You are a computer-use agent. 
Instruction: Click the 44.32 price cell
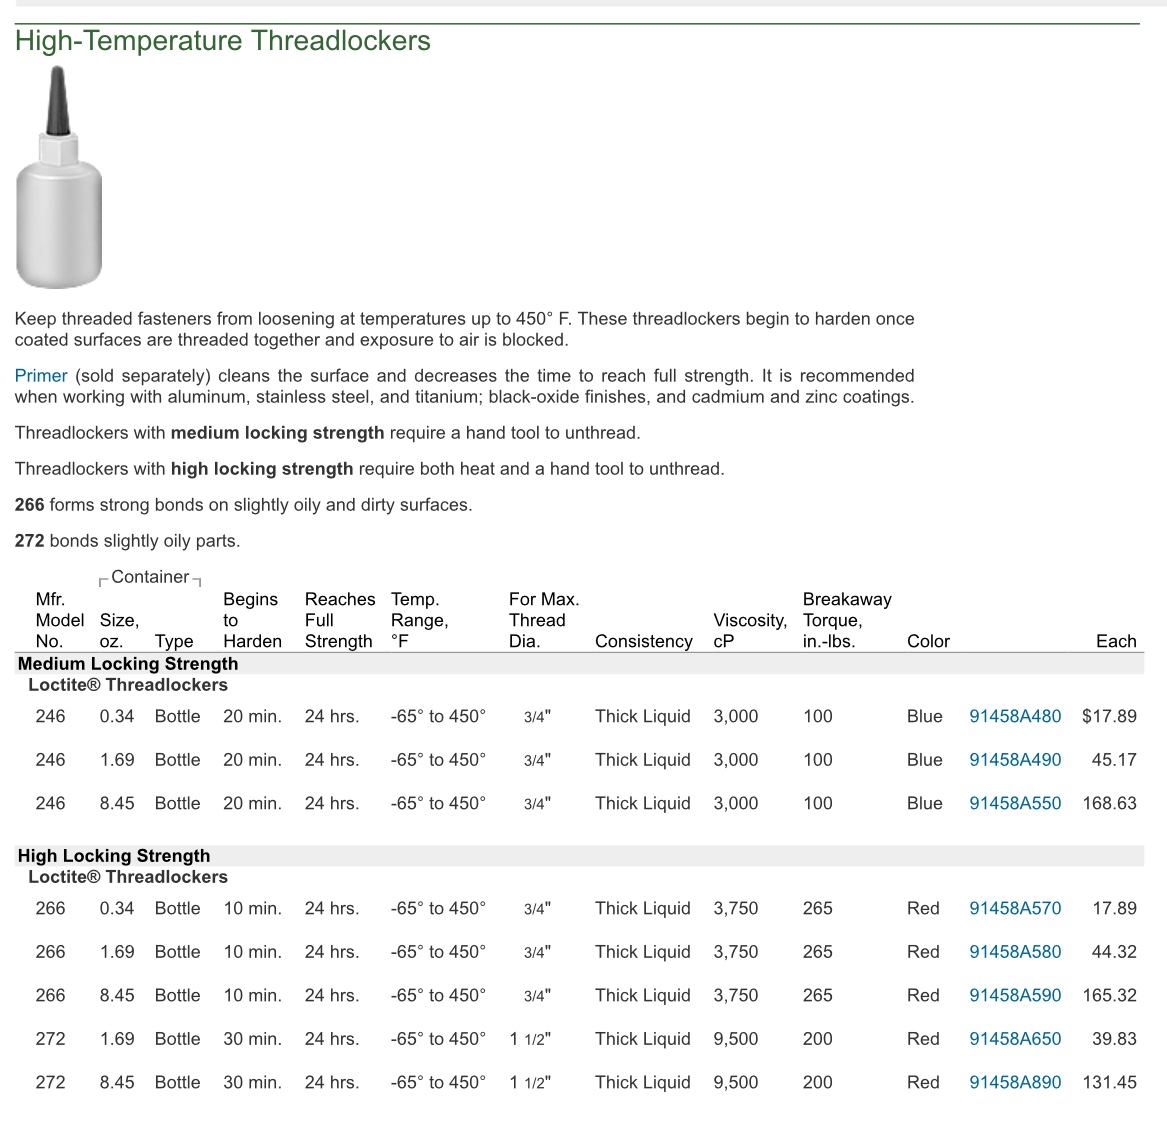[x=1114, y=951]
